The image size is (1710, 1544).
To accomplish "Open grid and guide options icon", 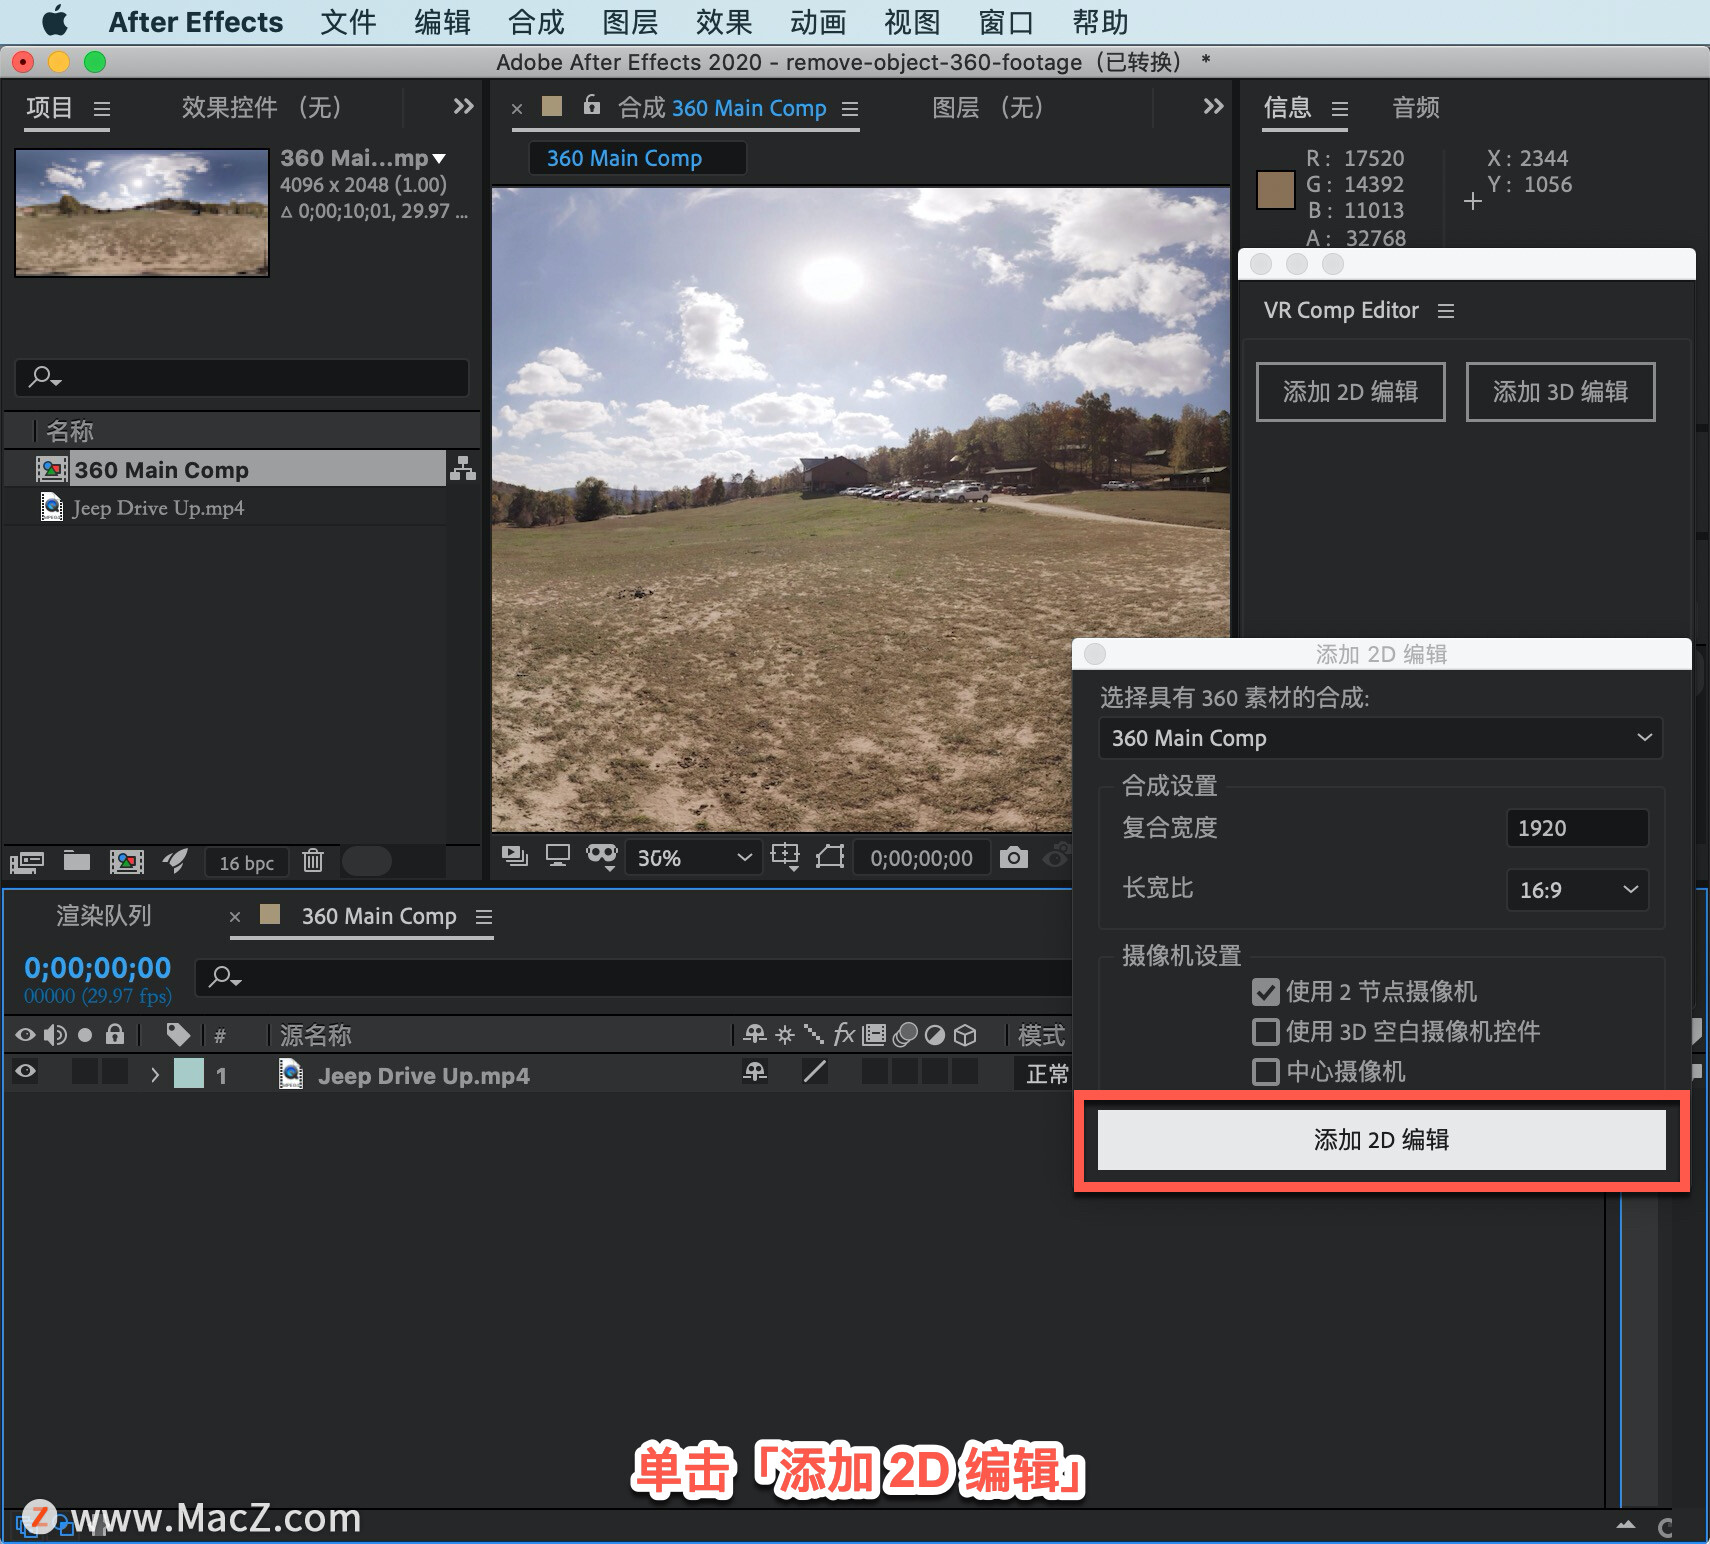I will click(785, 857).
